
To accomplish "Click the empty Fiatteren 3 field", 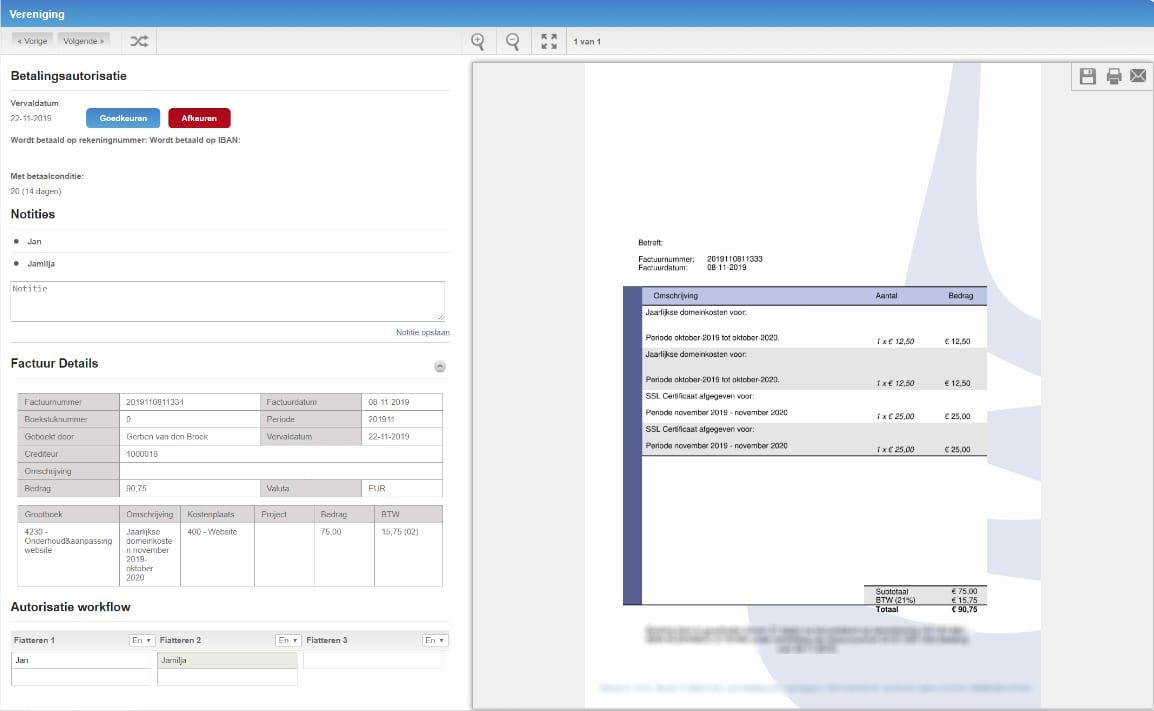I will (373, 660).
